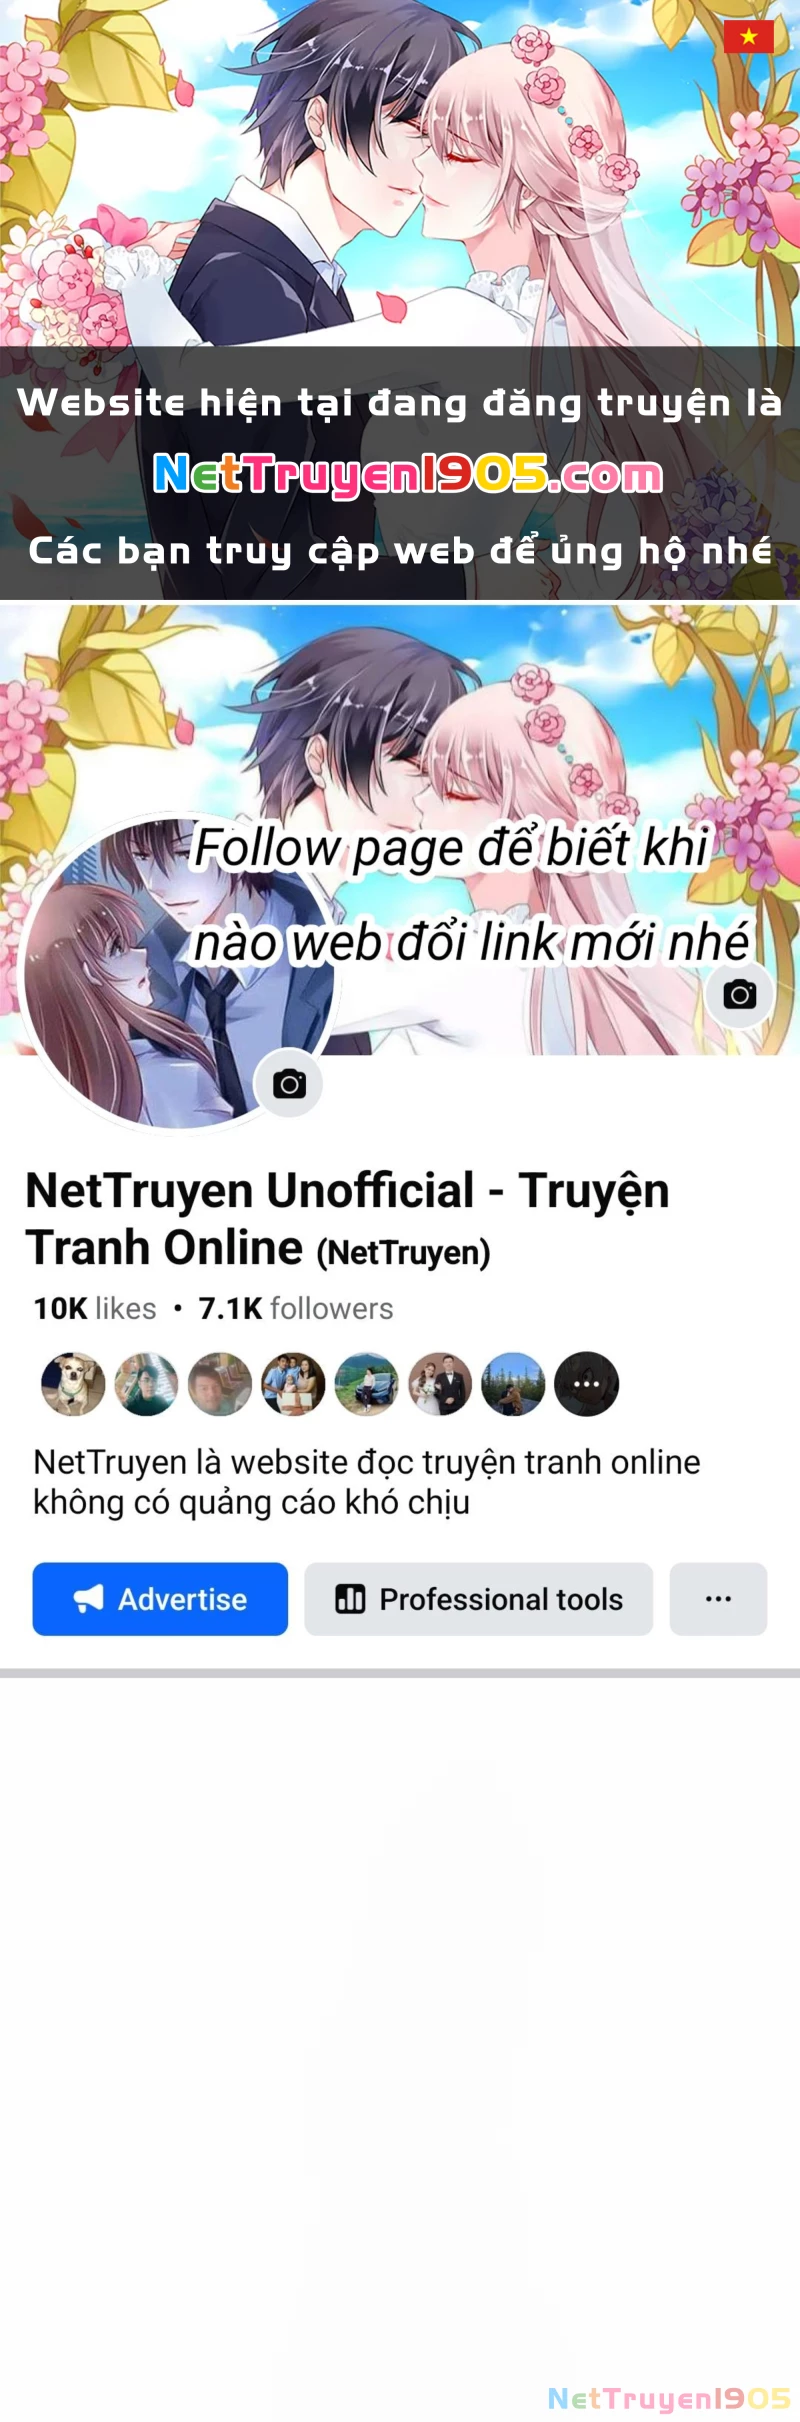The image size is (800, 2422).
Task: Click the profile picture camera icon
Action: pos(289,1084)
